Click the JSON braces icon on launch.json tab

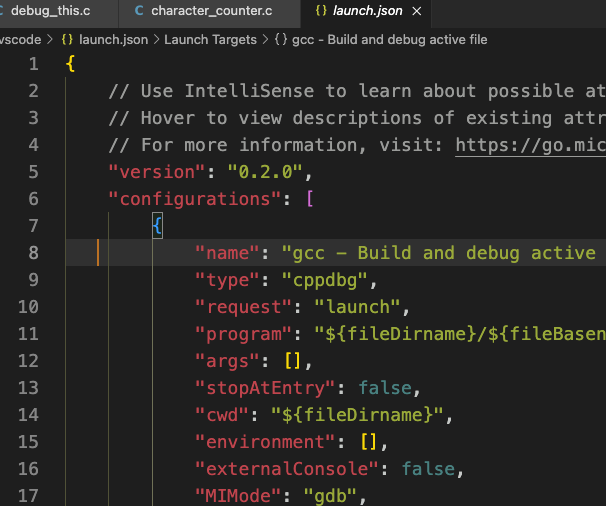(320, 13)
